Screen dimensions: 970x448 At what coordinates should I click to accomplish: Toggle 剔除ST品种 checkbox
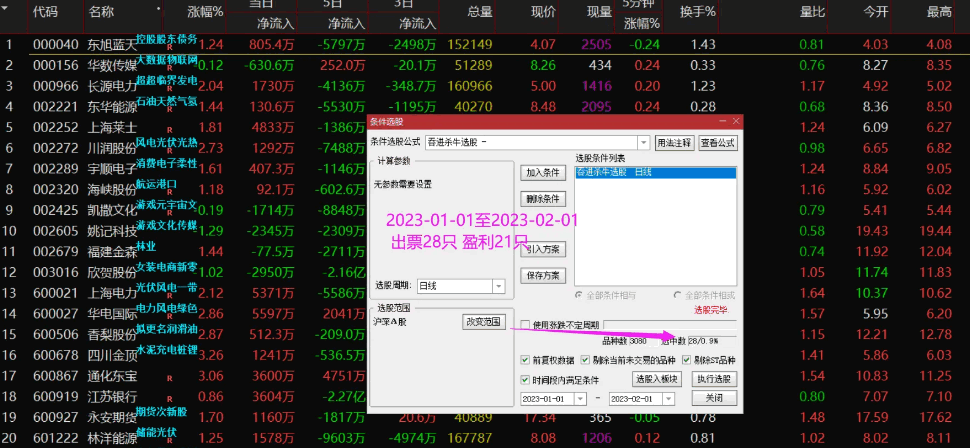click(x=686, y=360)
